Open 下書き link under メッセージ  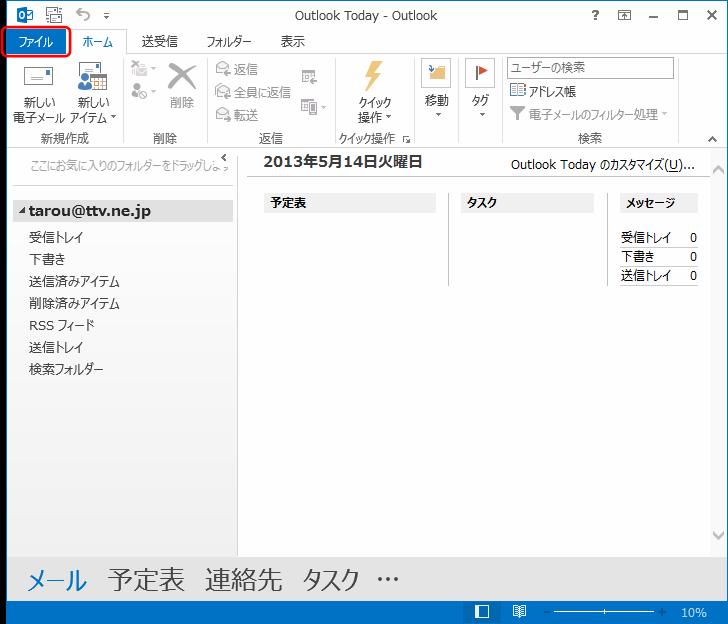[637, 257]
